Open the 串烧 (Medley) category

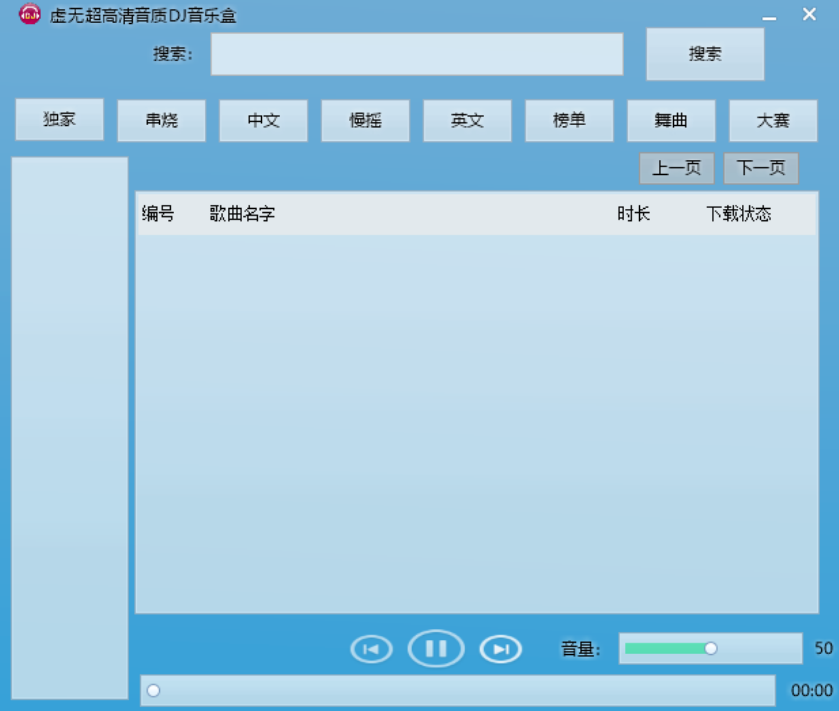pyautogui.click(x=161, y=120)
